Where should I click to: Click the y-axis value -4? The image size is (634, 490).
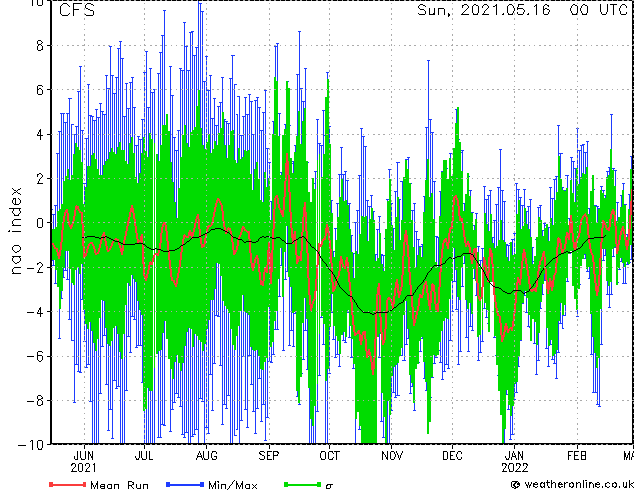(x=35, y=312)
